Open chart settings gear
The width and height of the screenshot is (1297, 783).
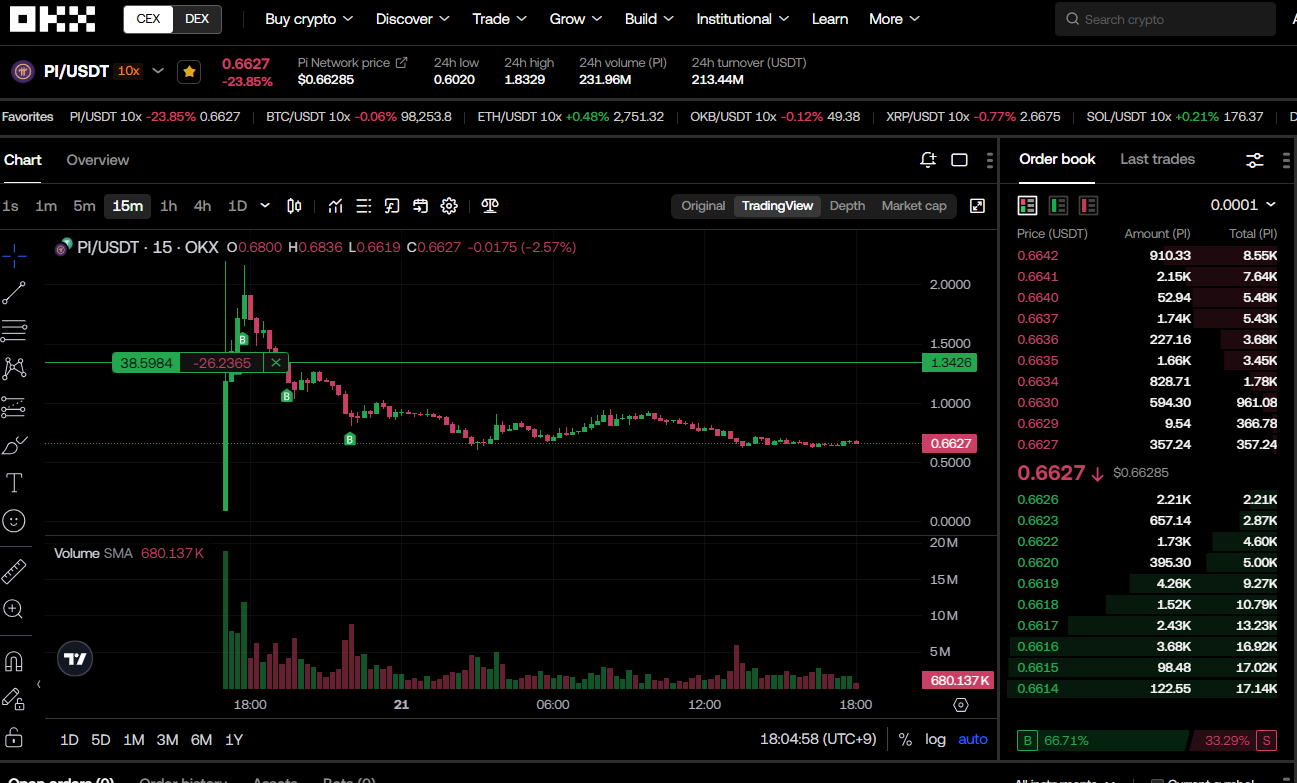pyautogui.click(x=449, y=206)
